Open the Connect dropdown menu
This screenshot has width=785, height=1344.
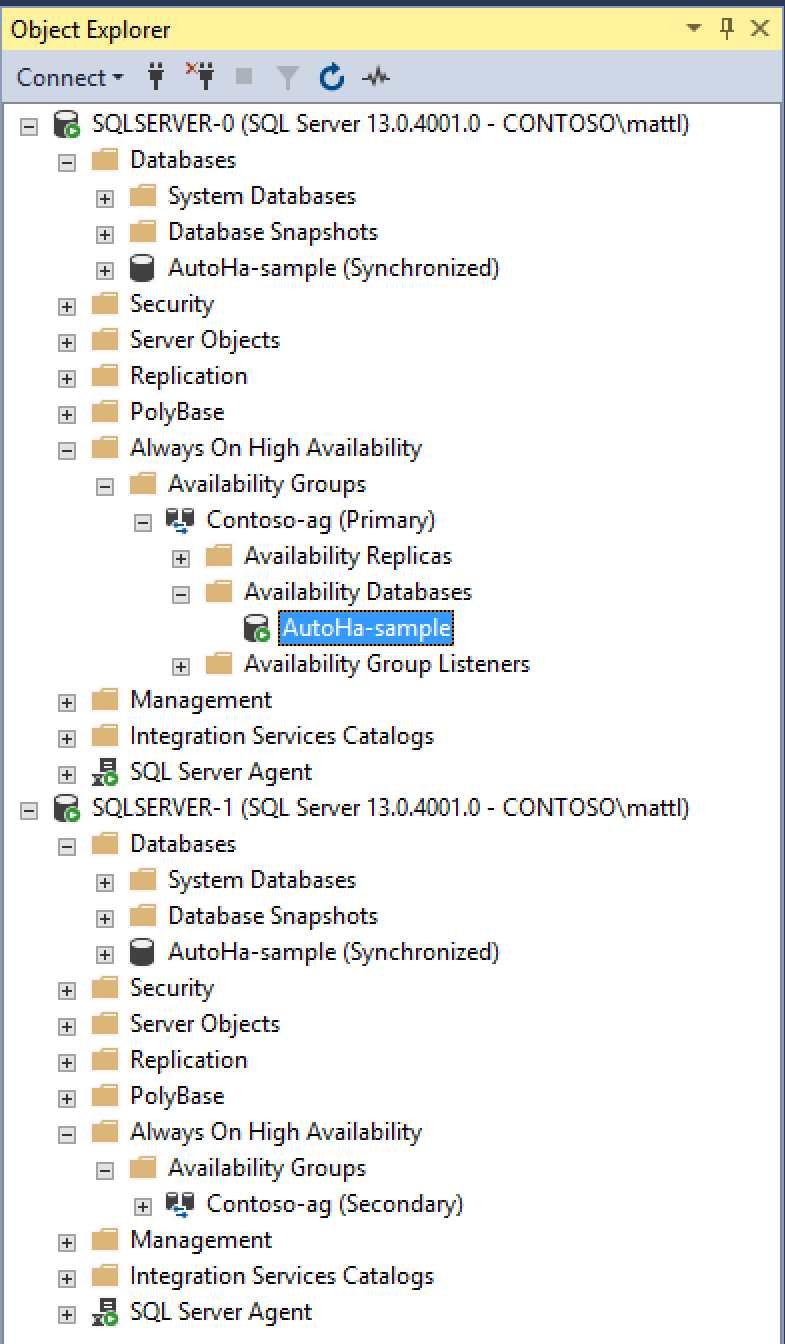pyautogui.click(x=67, y=77)
